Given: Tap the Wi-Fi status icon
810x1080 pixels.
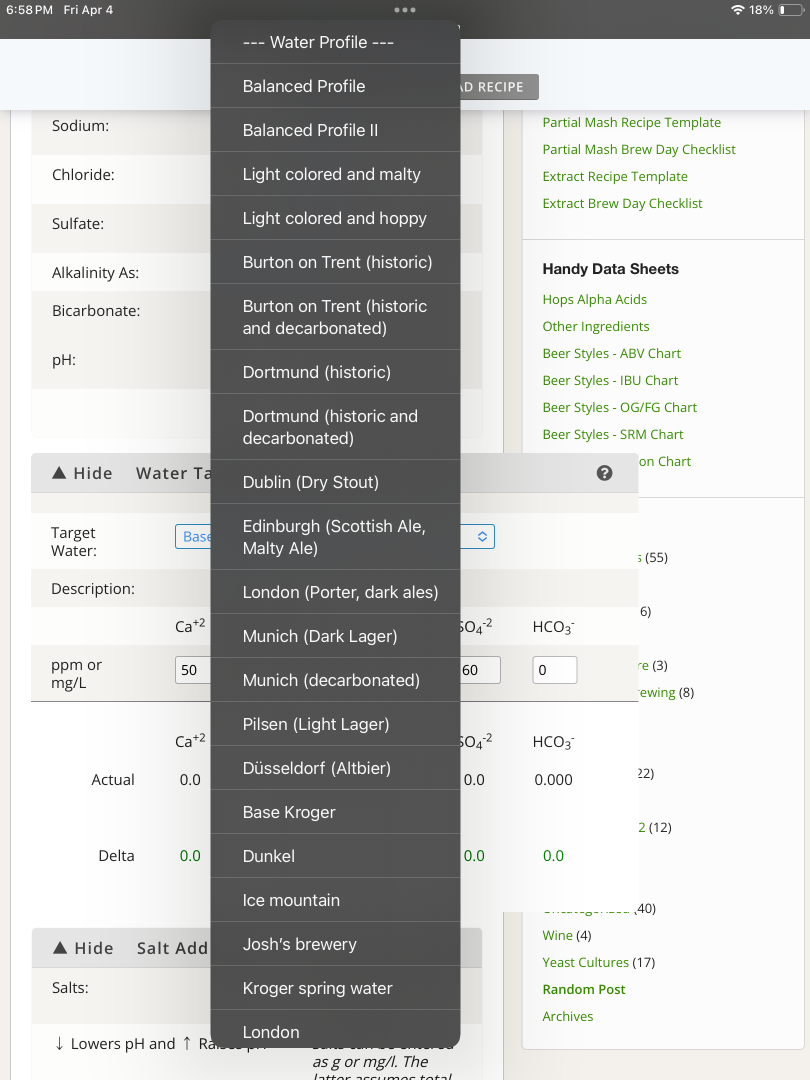Looking at the screenshot, I should (738, 10).
